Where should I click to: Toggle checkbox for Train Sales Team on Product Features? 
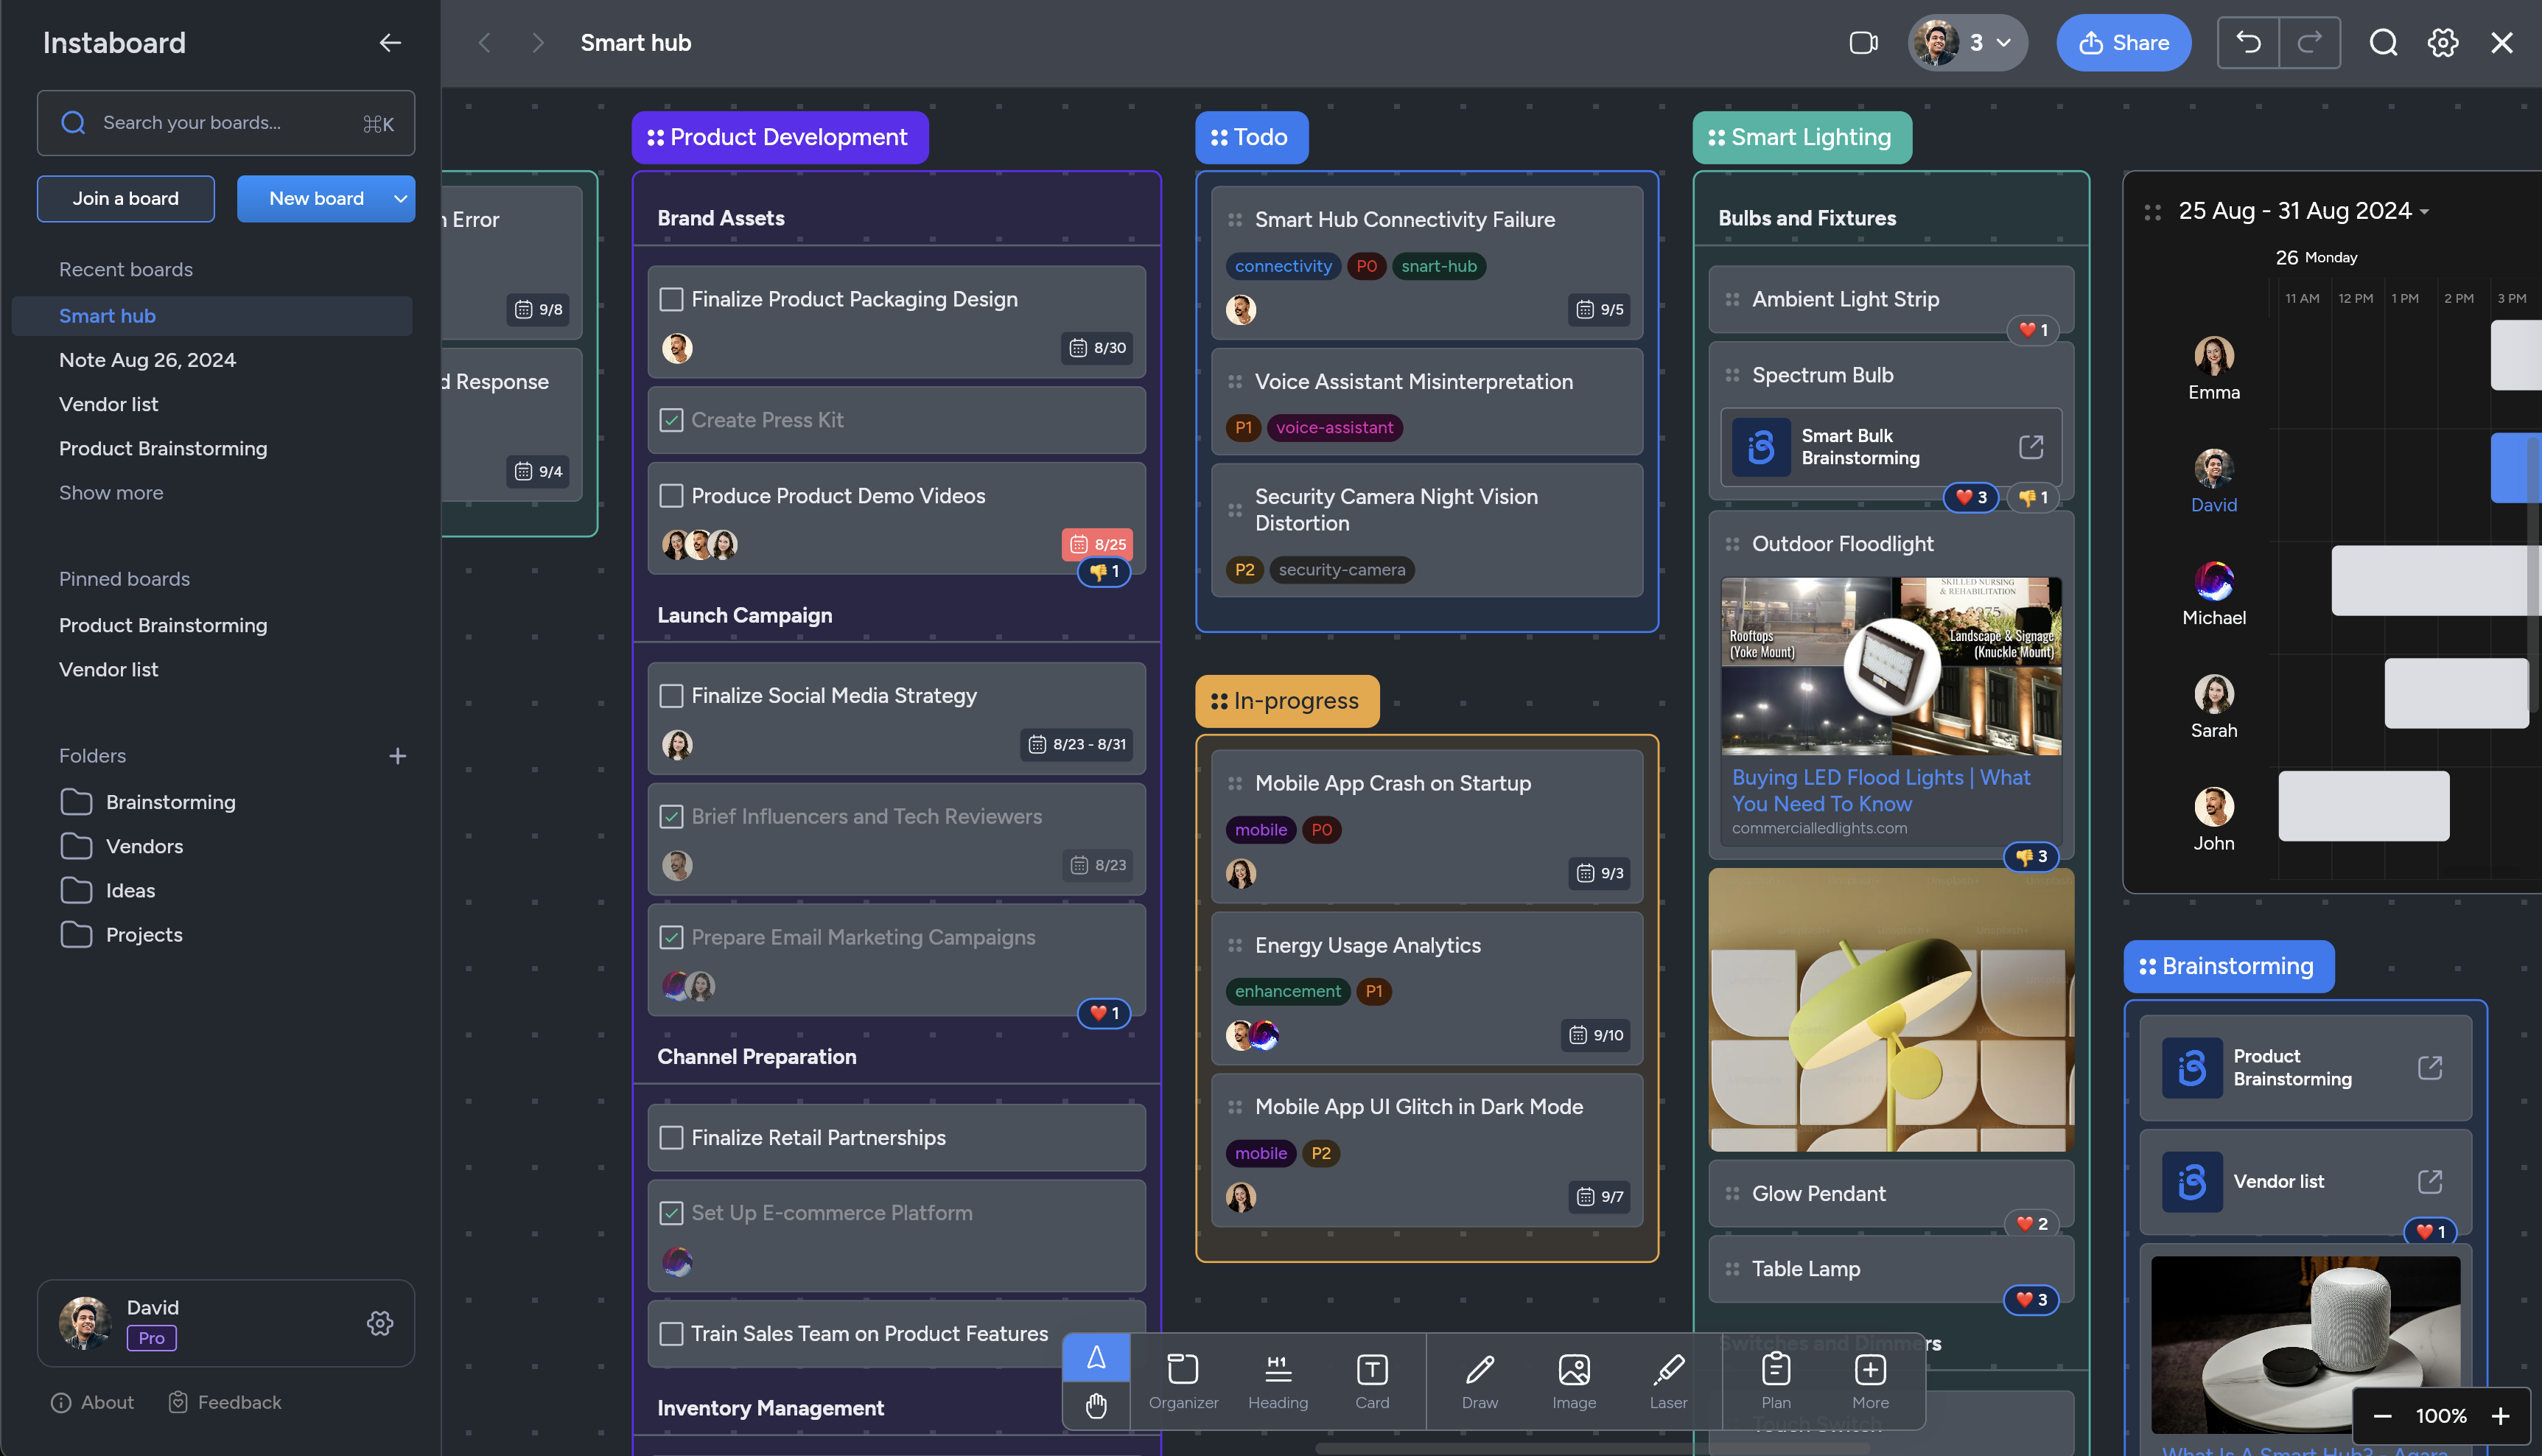(x=670, y=1334)
